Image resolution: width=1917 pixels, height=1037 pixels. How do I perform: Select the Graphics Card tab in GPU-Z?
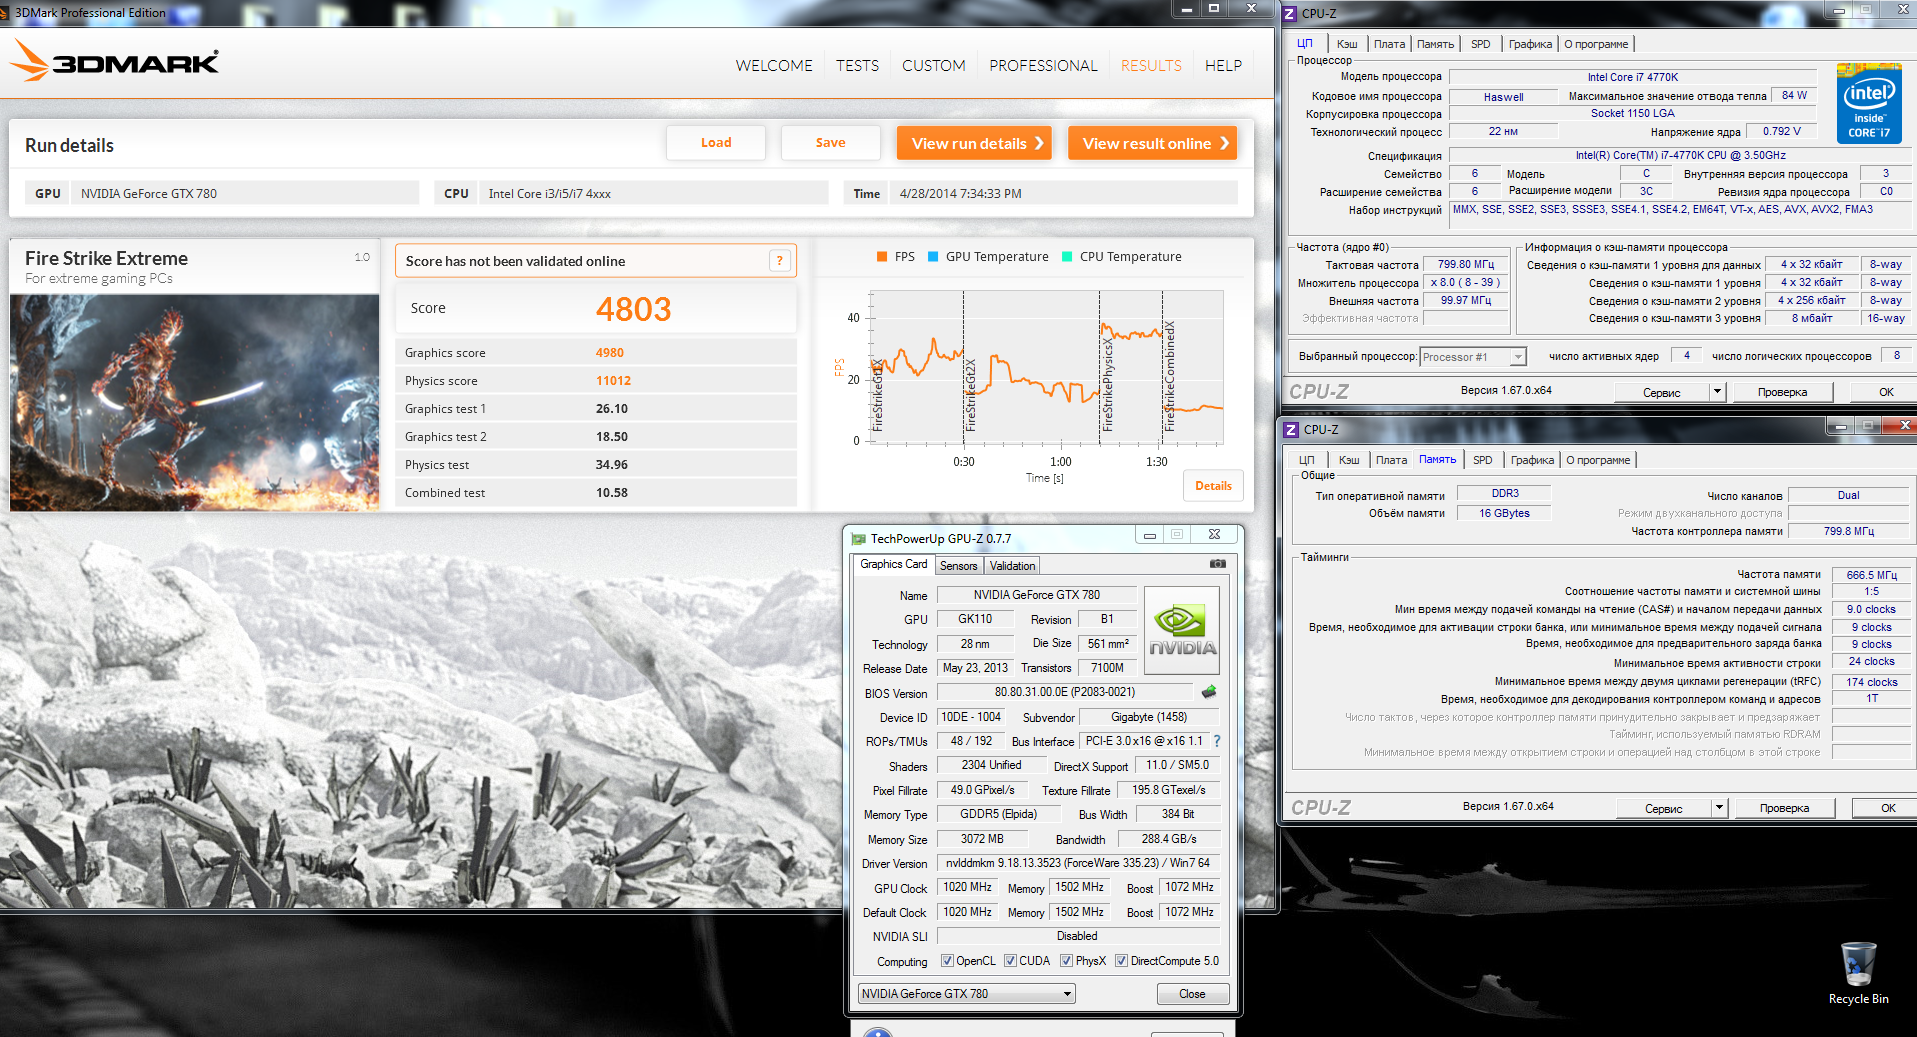coord(893,565)
